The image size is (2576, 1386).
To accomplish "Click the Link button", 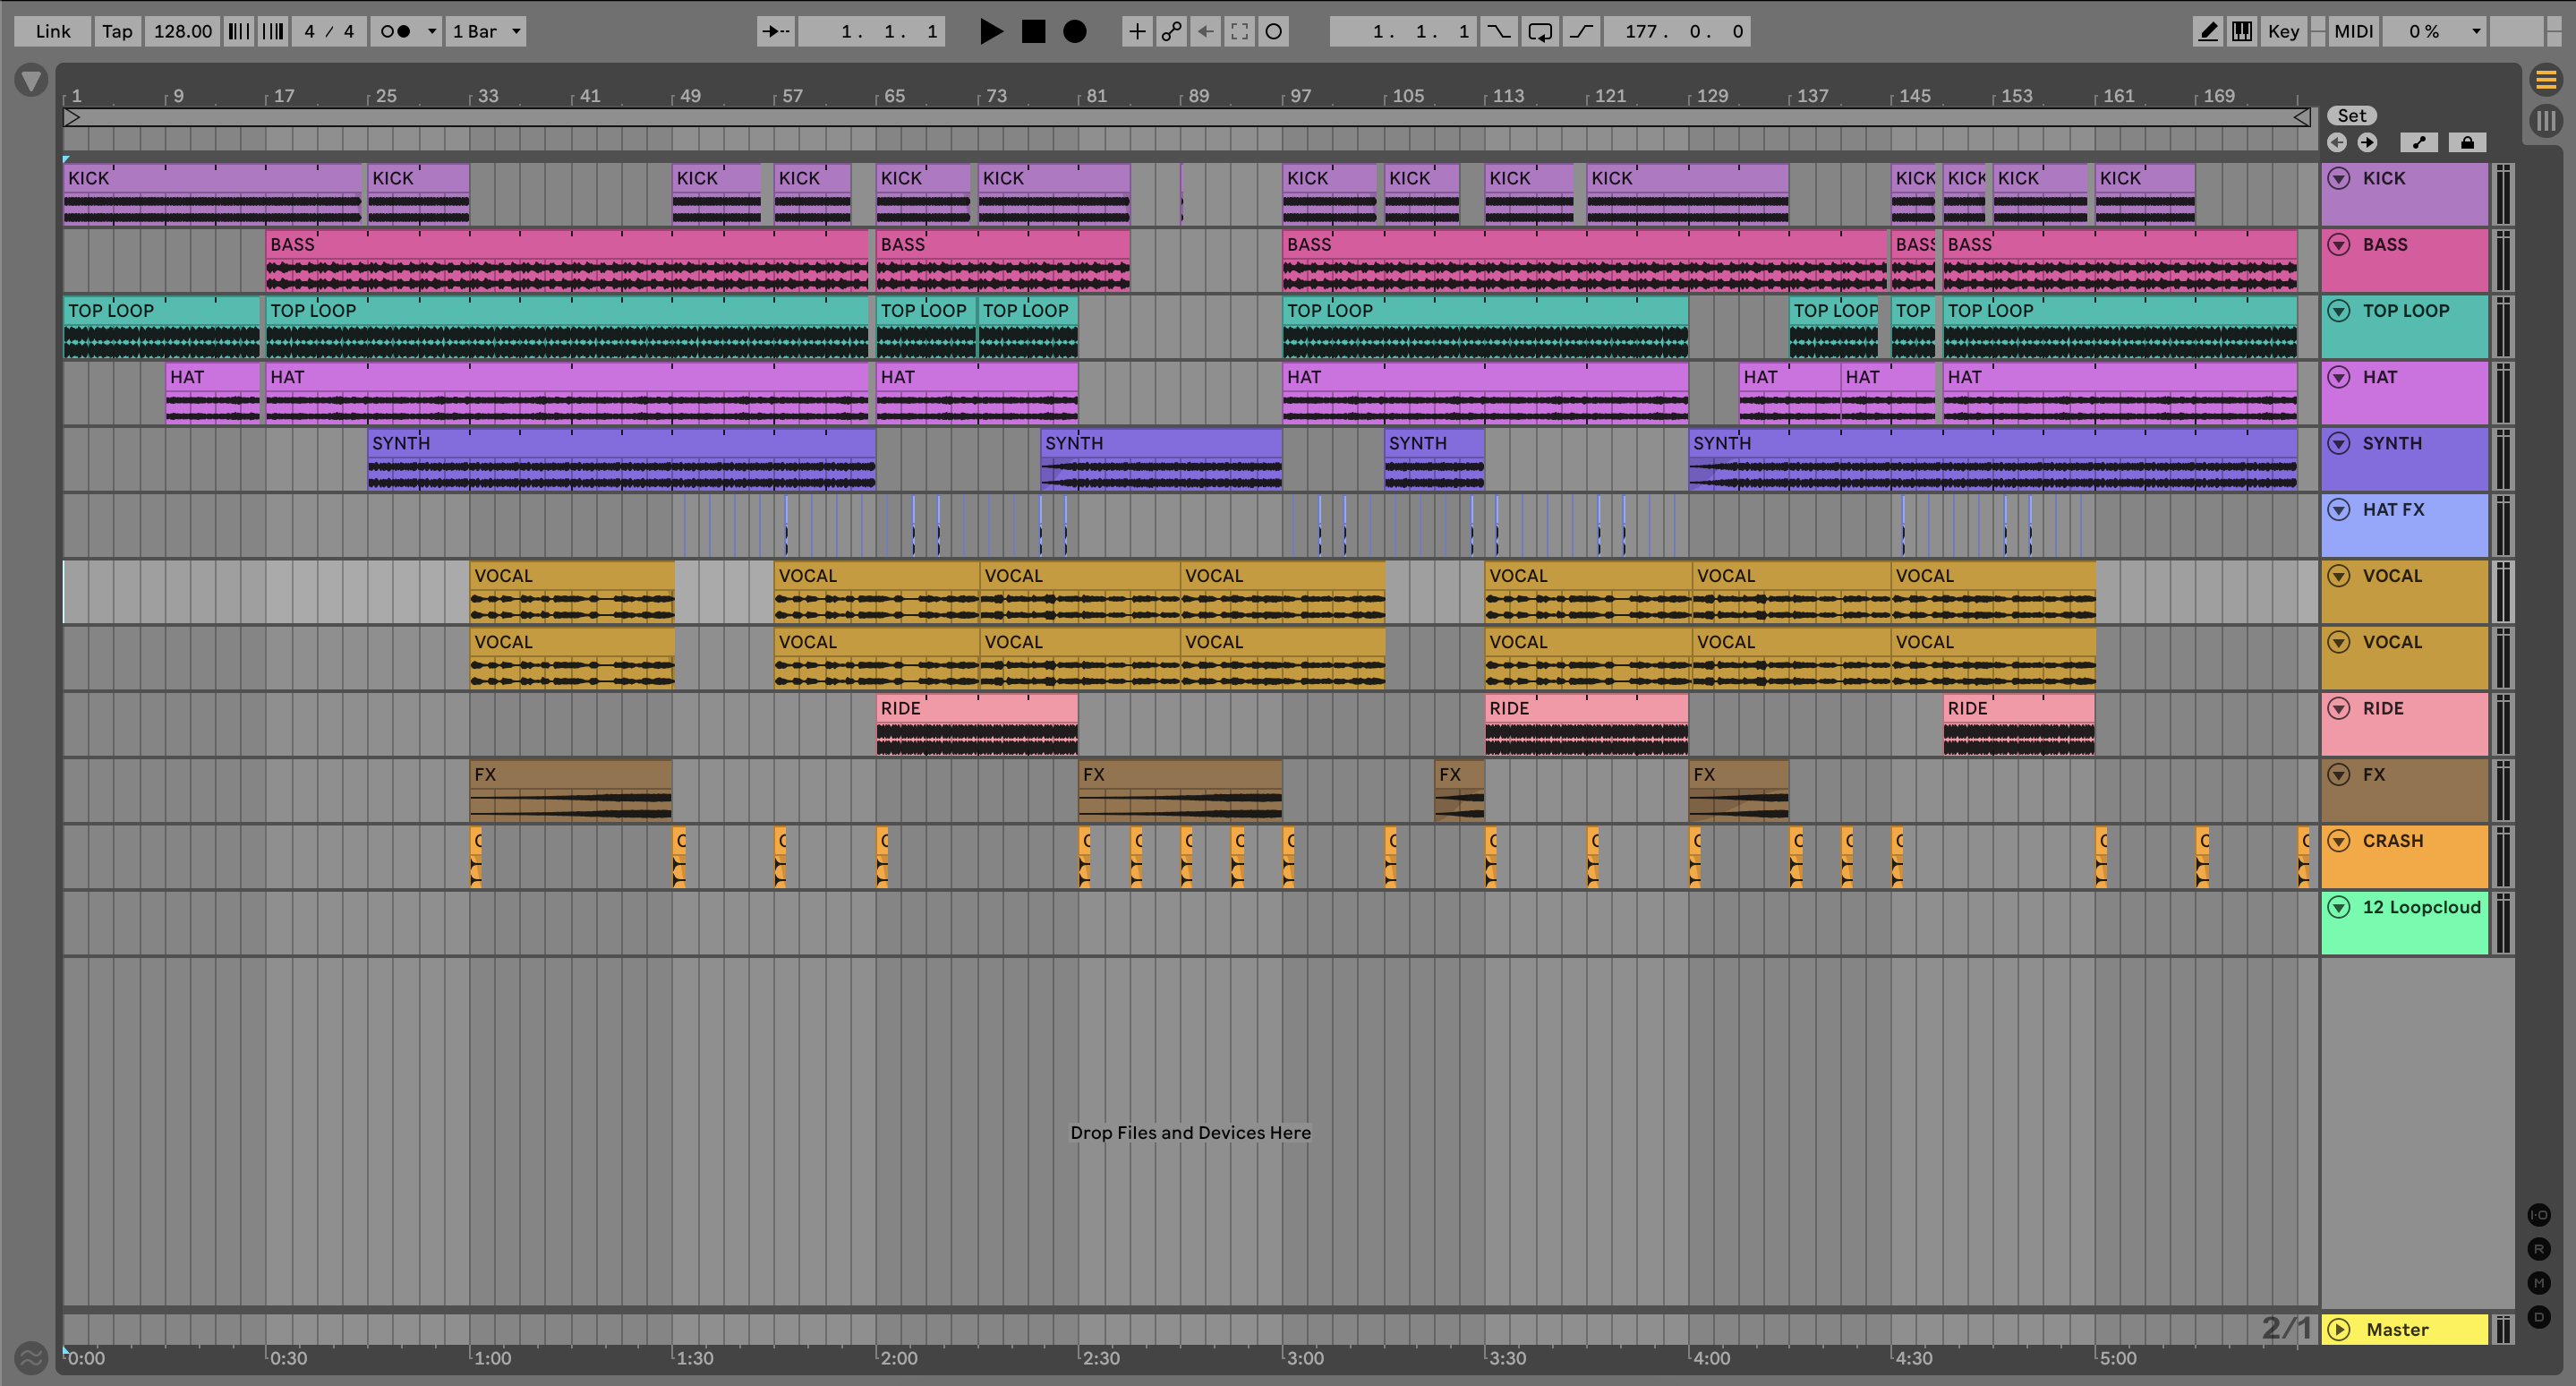I will (52, 31).
